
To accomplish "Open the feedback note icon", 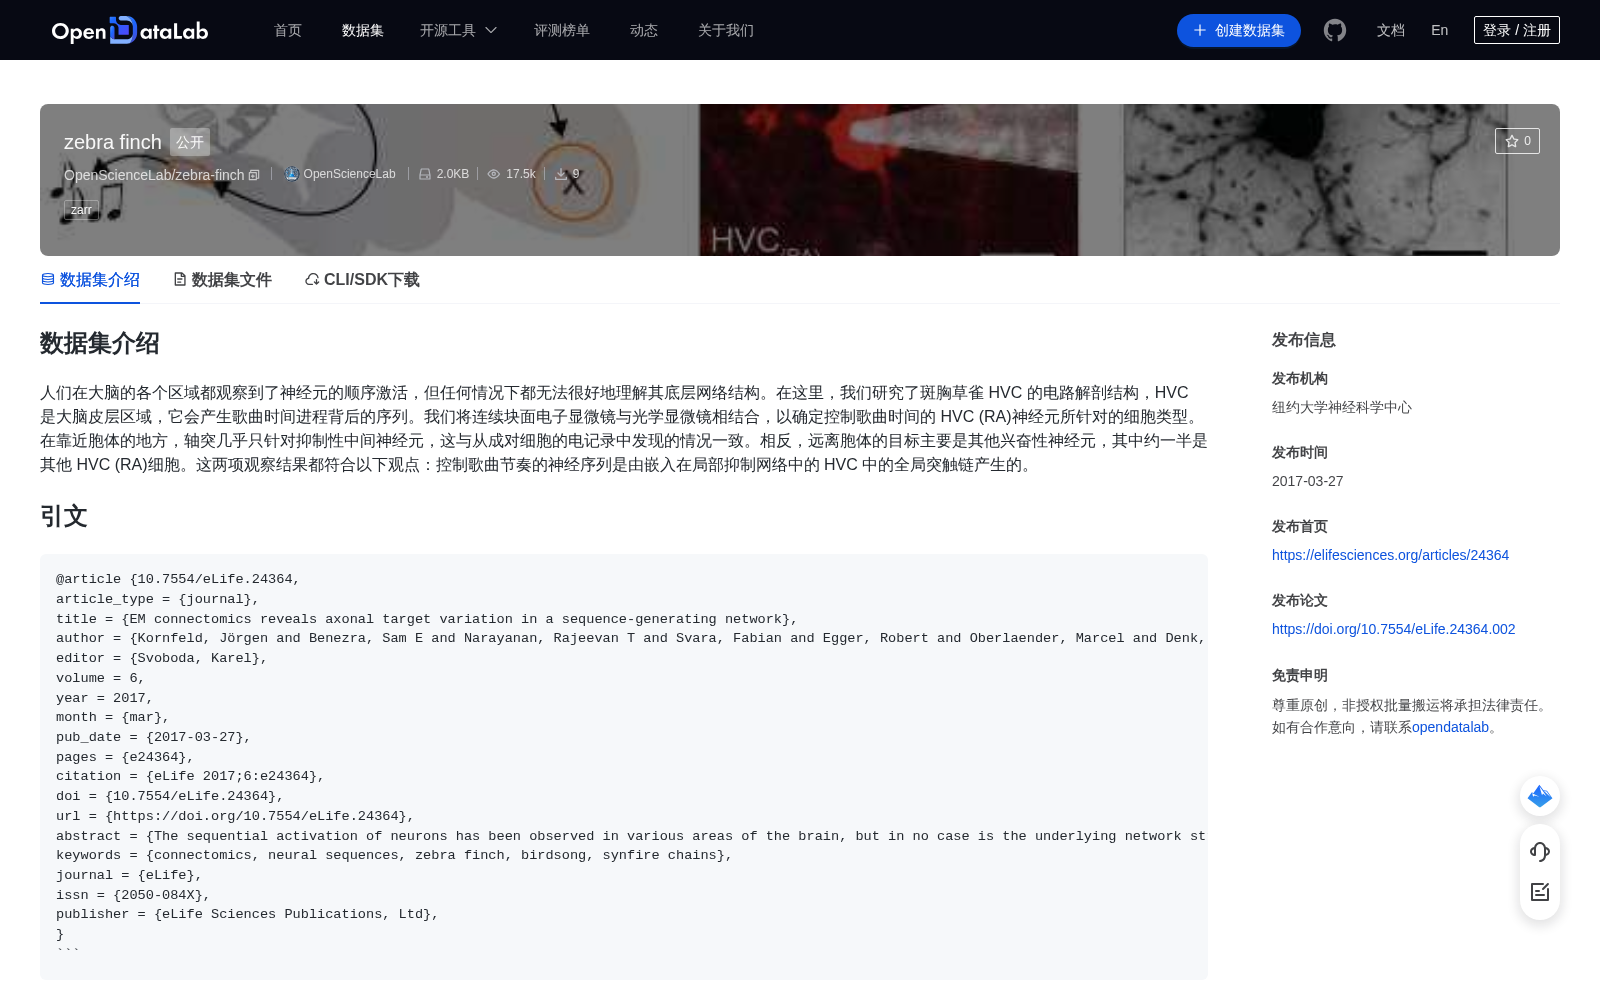I will [1540, 892].
